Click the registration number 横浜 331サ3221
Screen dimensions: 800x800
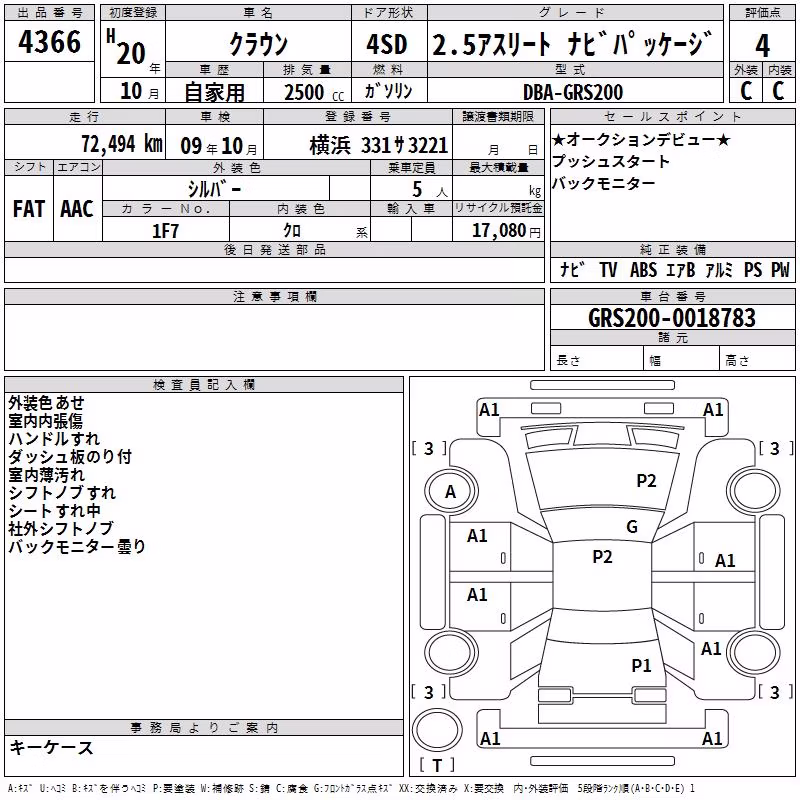coord(379,146)
